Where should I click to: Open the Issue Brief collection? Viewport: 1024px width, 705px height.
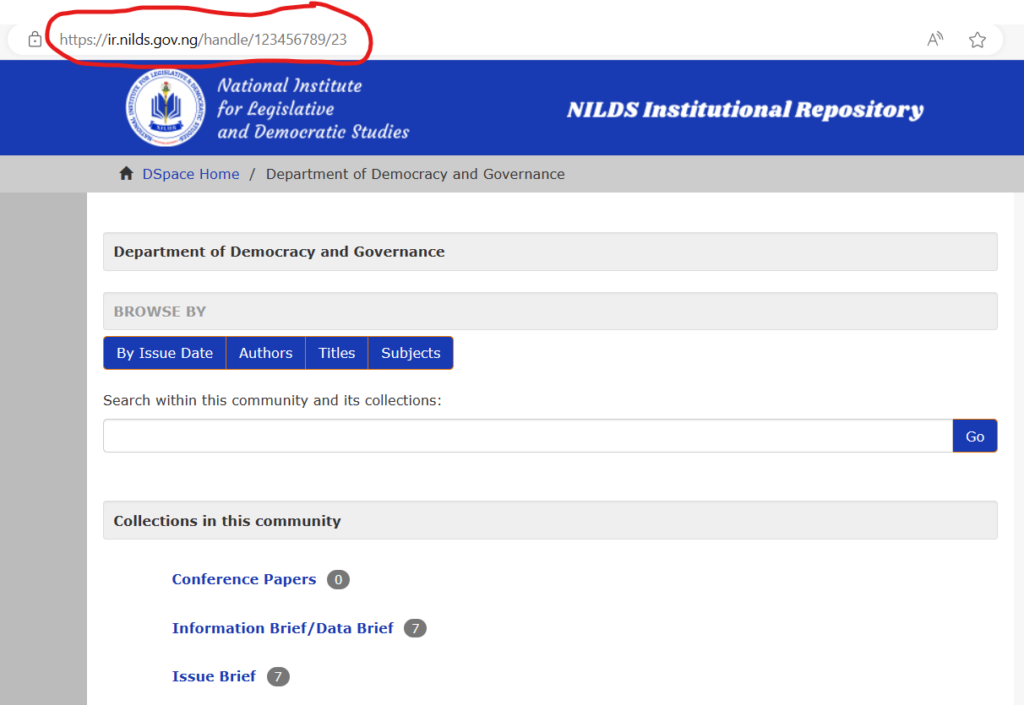214,676
